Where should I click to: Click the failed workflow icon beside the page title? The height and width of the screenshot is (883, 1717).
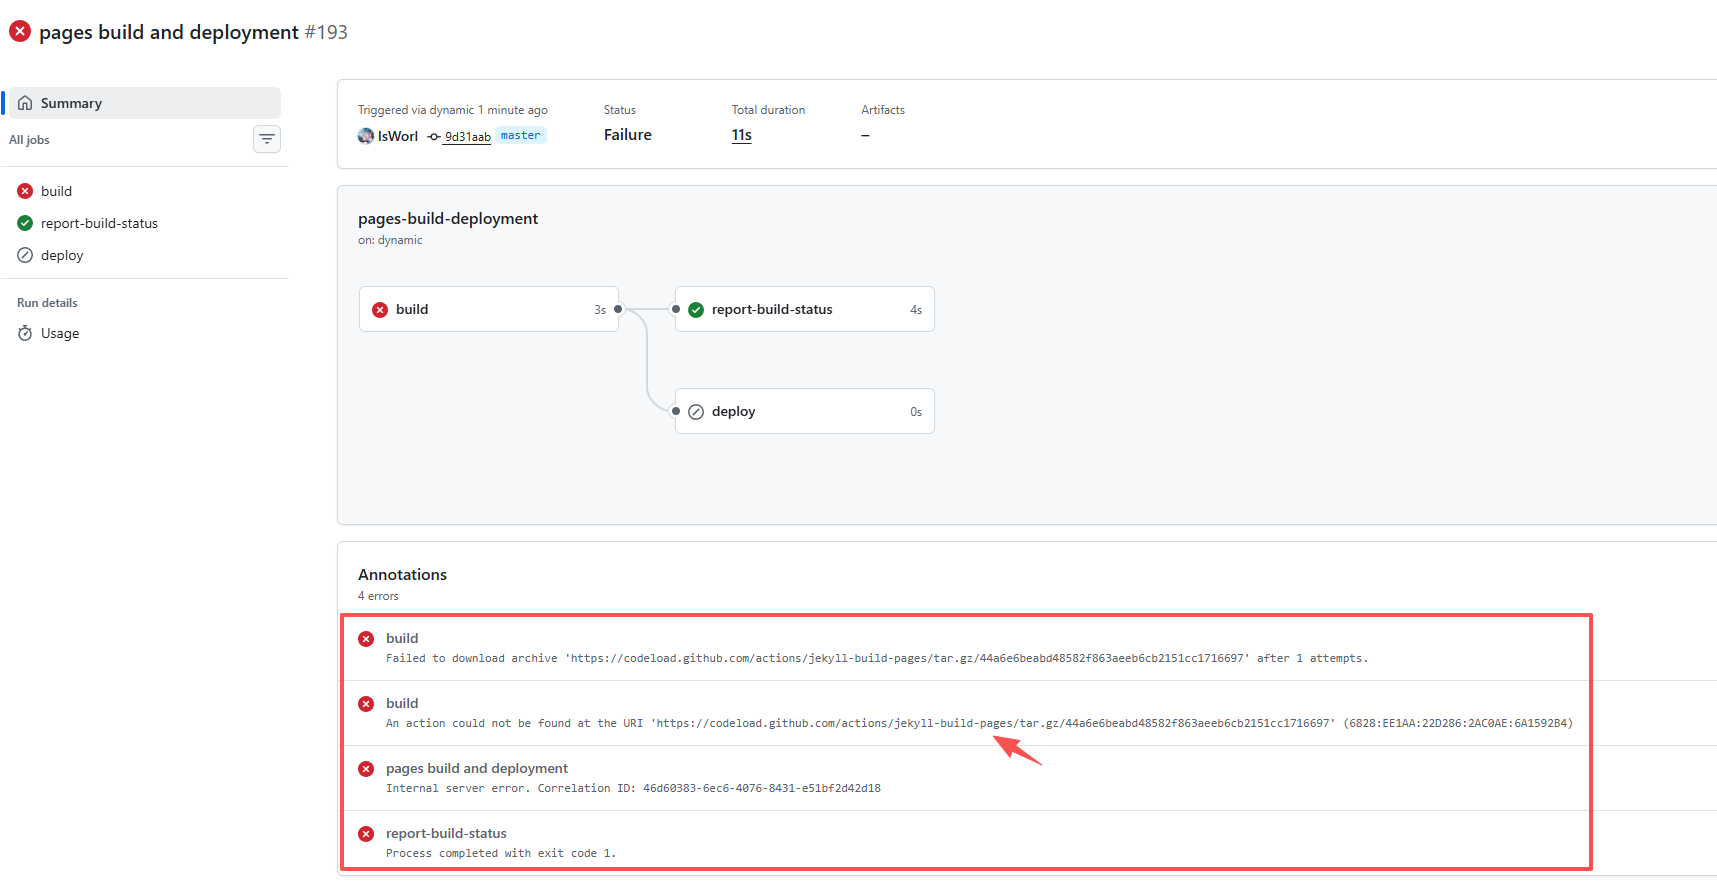coord(20,31)
